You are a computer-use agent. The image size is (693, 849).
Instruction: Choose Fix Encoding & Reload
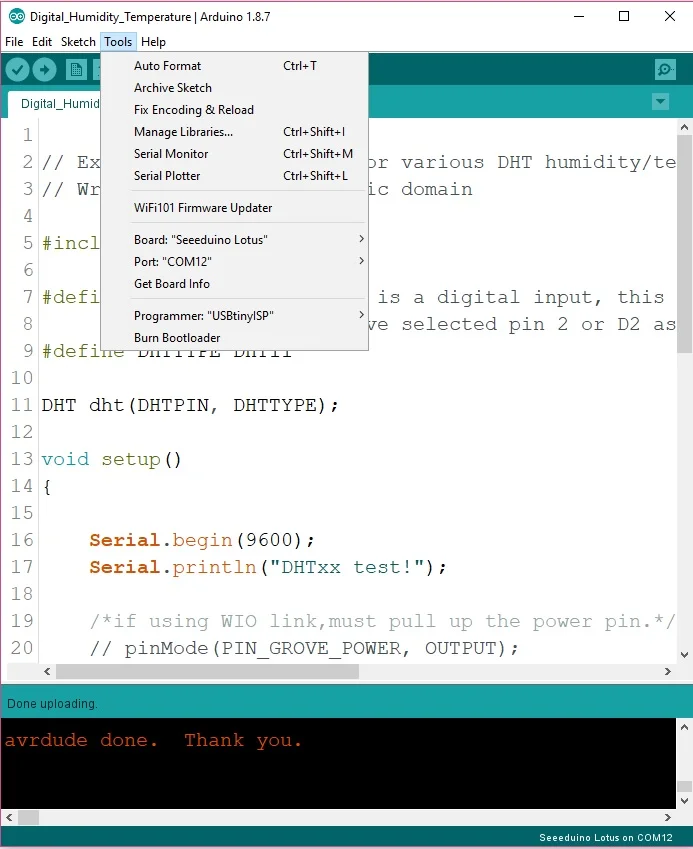[234, 110]
